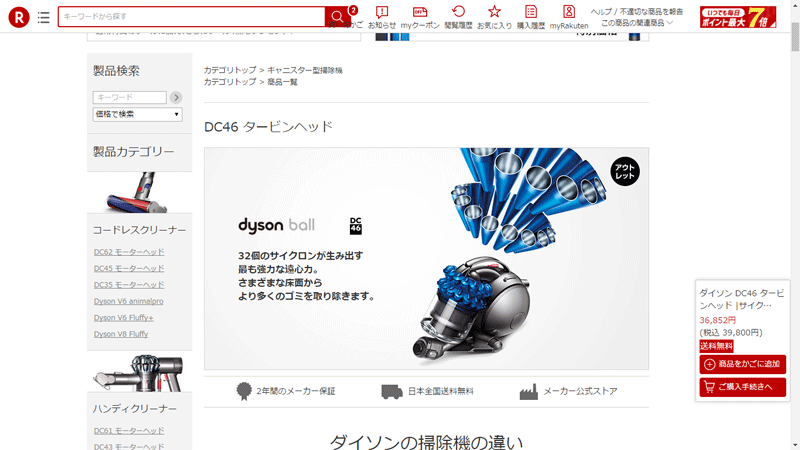The height and width of the screenshot is (450, 800).
Task: Click the page vertical scrollbar thumb
Action: click(x=795, y=37)
